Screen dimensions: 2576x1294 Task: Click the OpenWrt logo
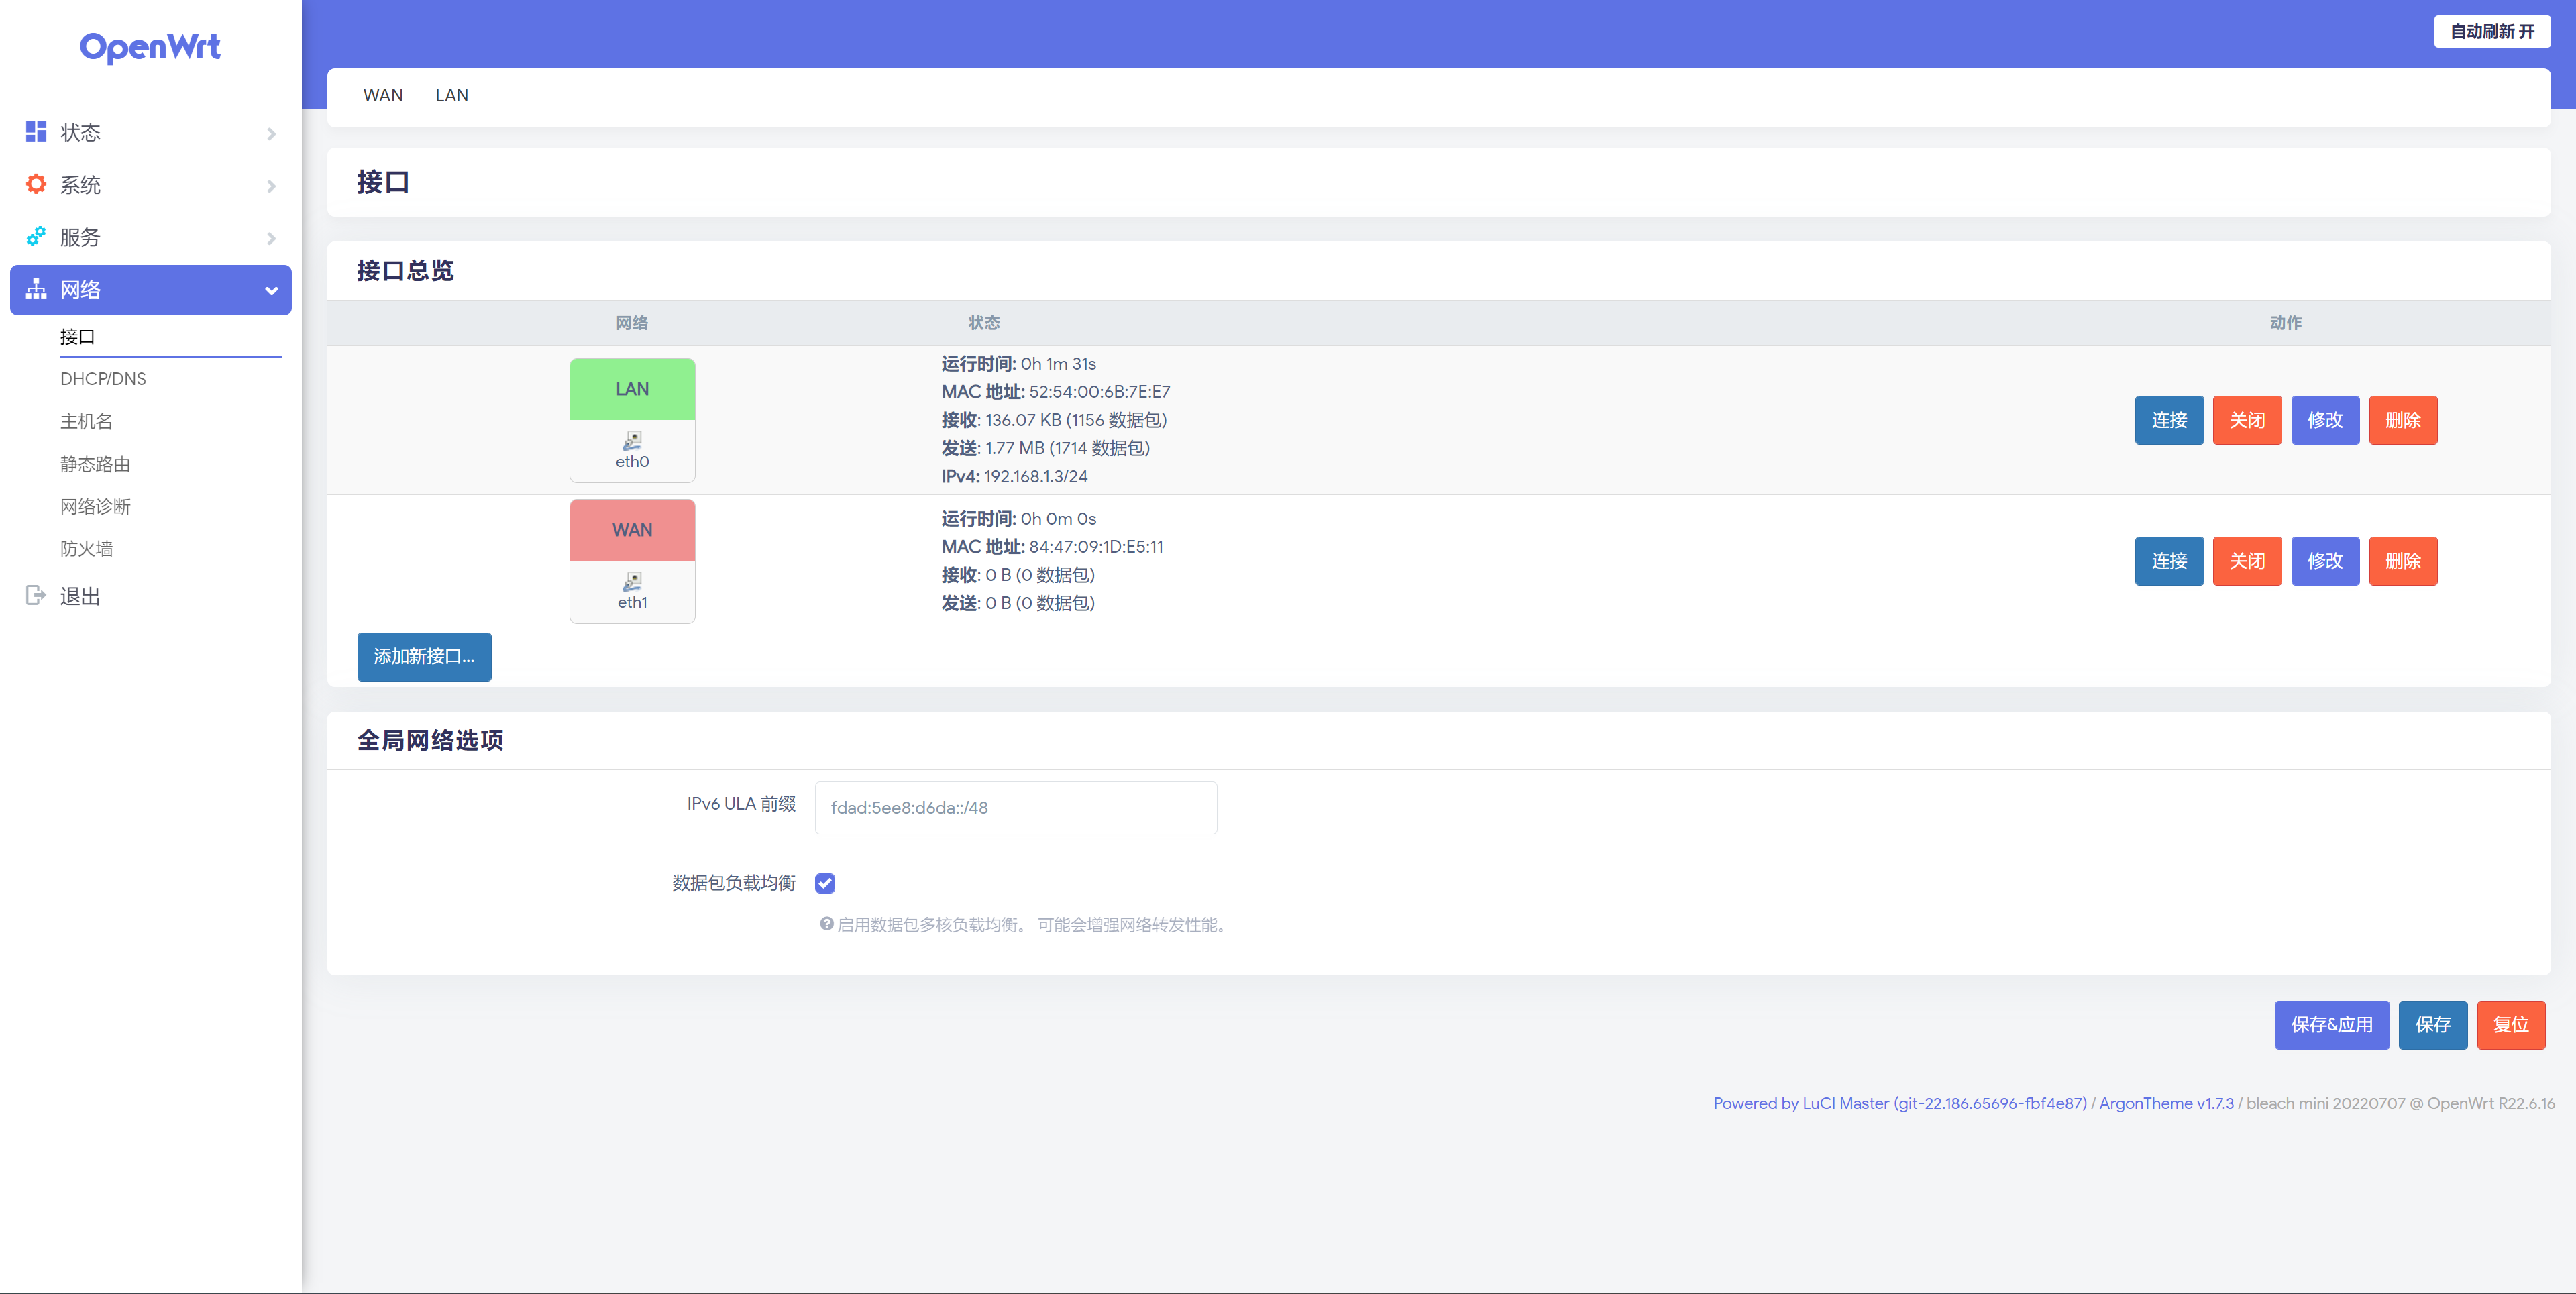pyautogui.click(x=150, y=47)
